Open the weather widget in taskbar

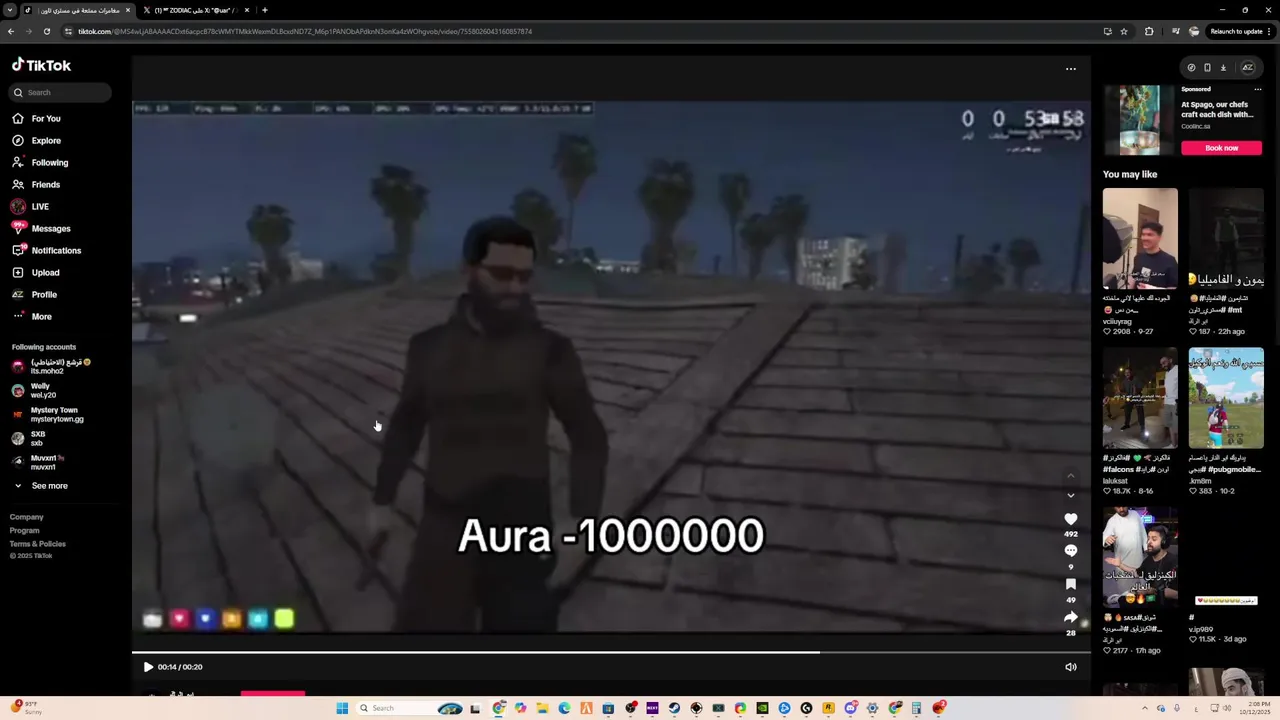26,708
